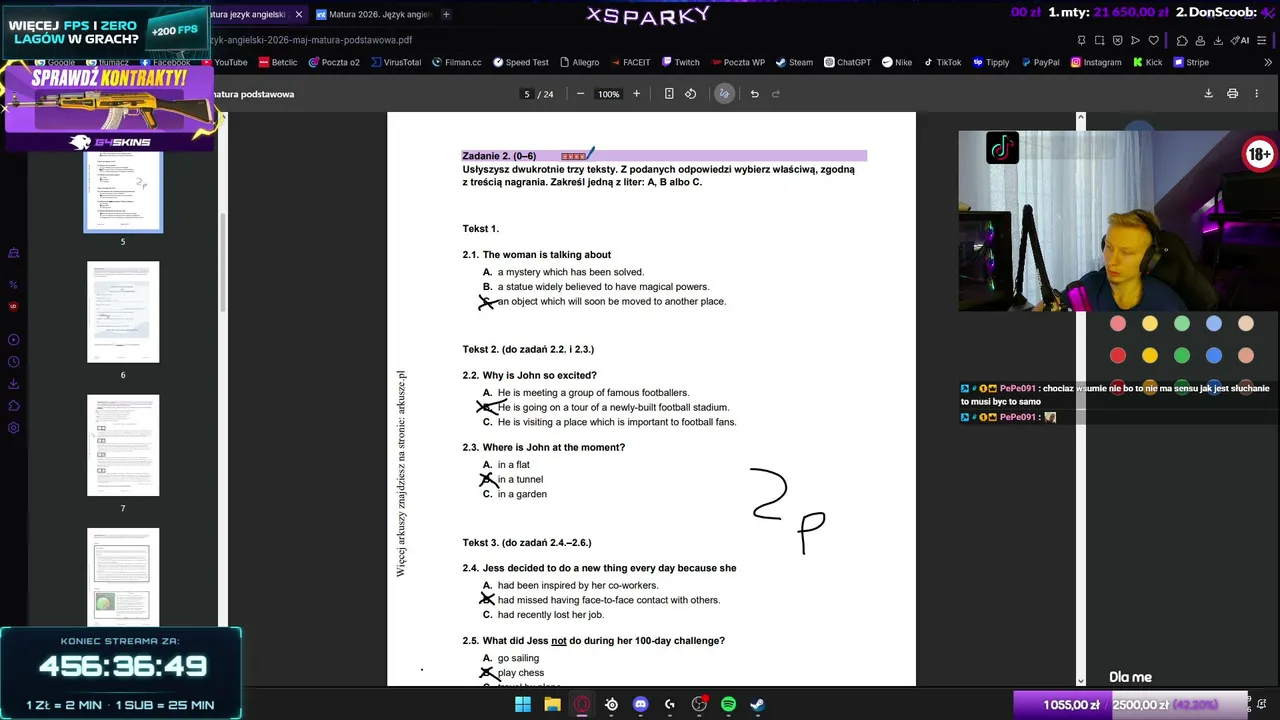The width and height of the screenshot is (1280, 720).
Task: Click the PDF scrollbar up arrow
Action: pyautogui.click(x=1080, y=117)
